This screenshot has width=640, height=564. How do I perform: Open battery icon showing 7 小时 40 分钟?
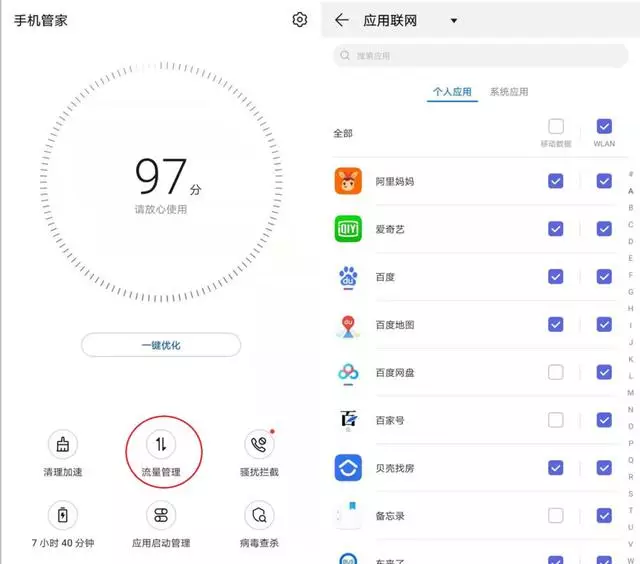pyautogui.click(x=62, y=515)
